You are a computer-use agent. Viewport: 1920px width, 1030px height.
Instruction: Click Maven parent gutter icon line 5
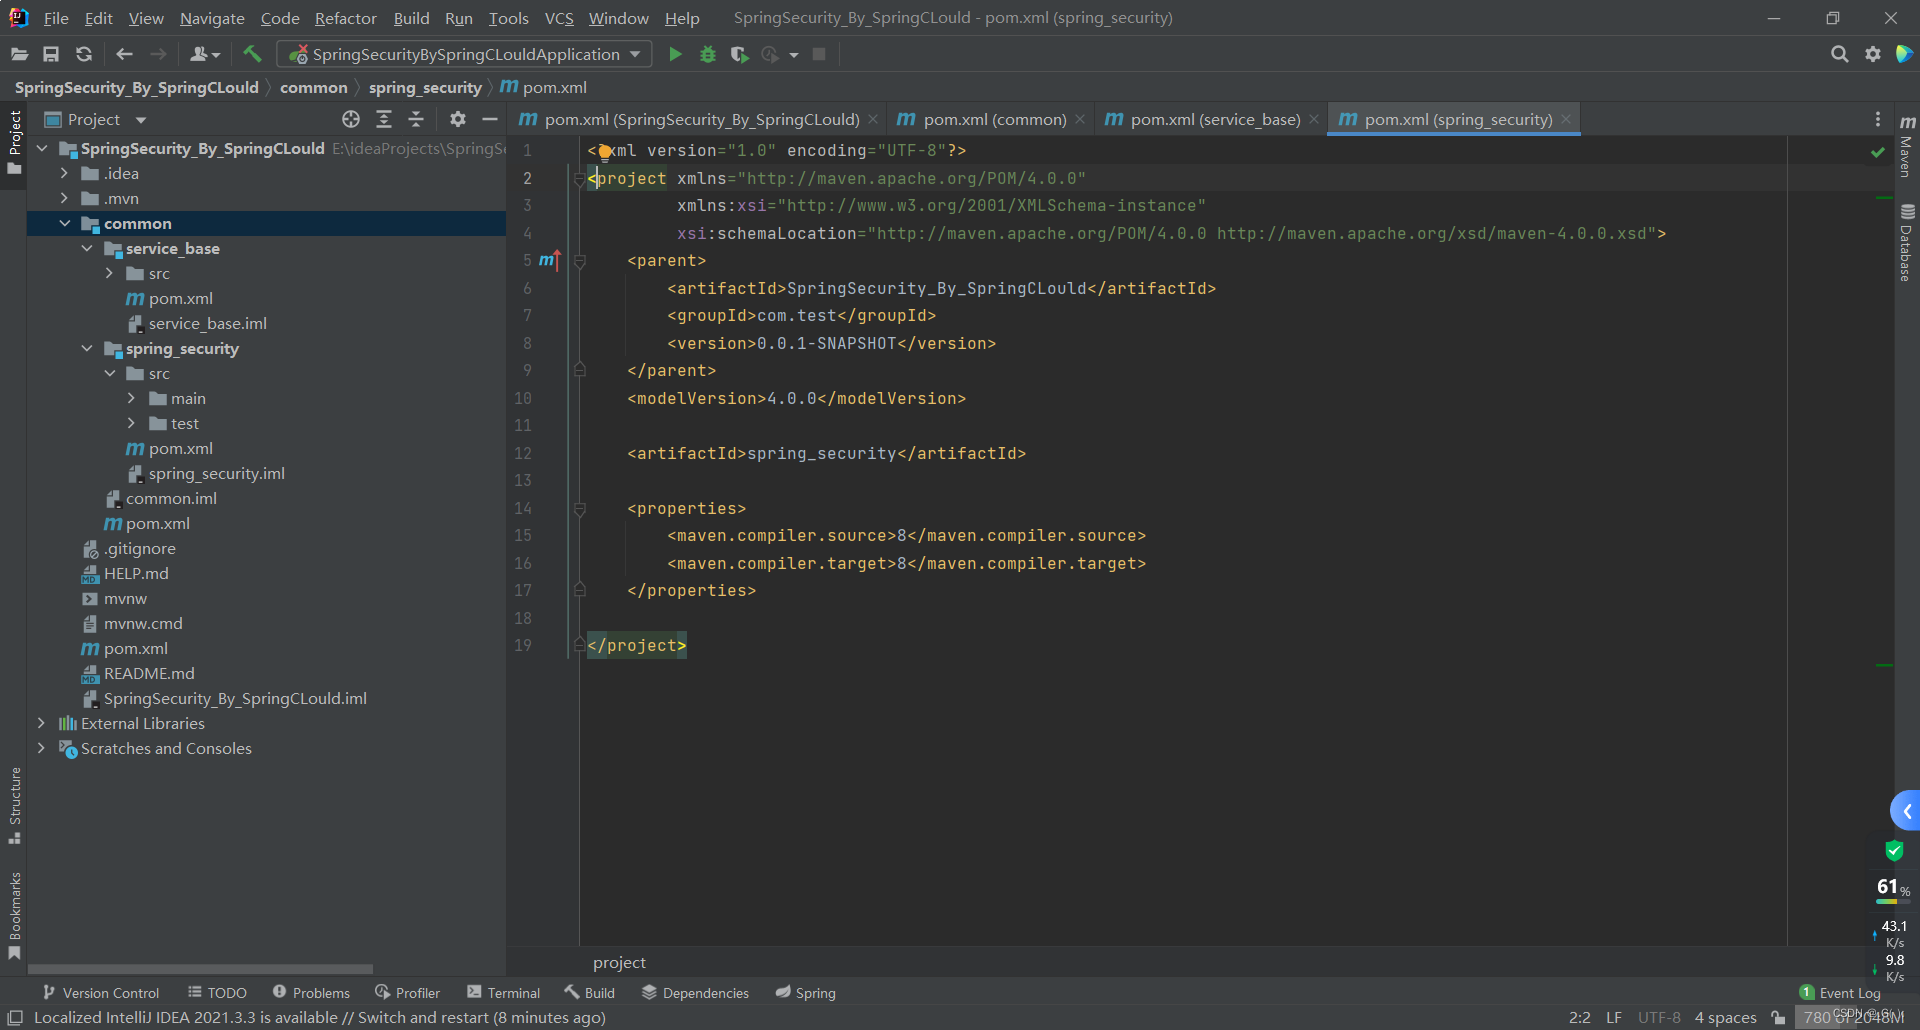pyautogui.click(x=549, y=260)
